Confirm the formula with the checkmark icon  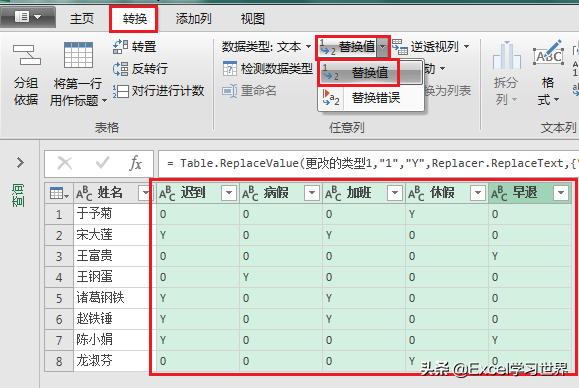[102, 163]
